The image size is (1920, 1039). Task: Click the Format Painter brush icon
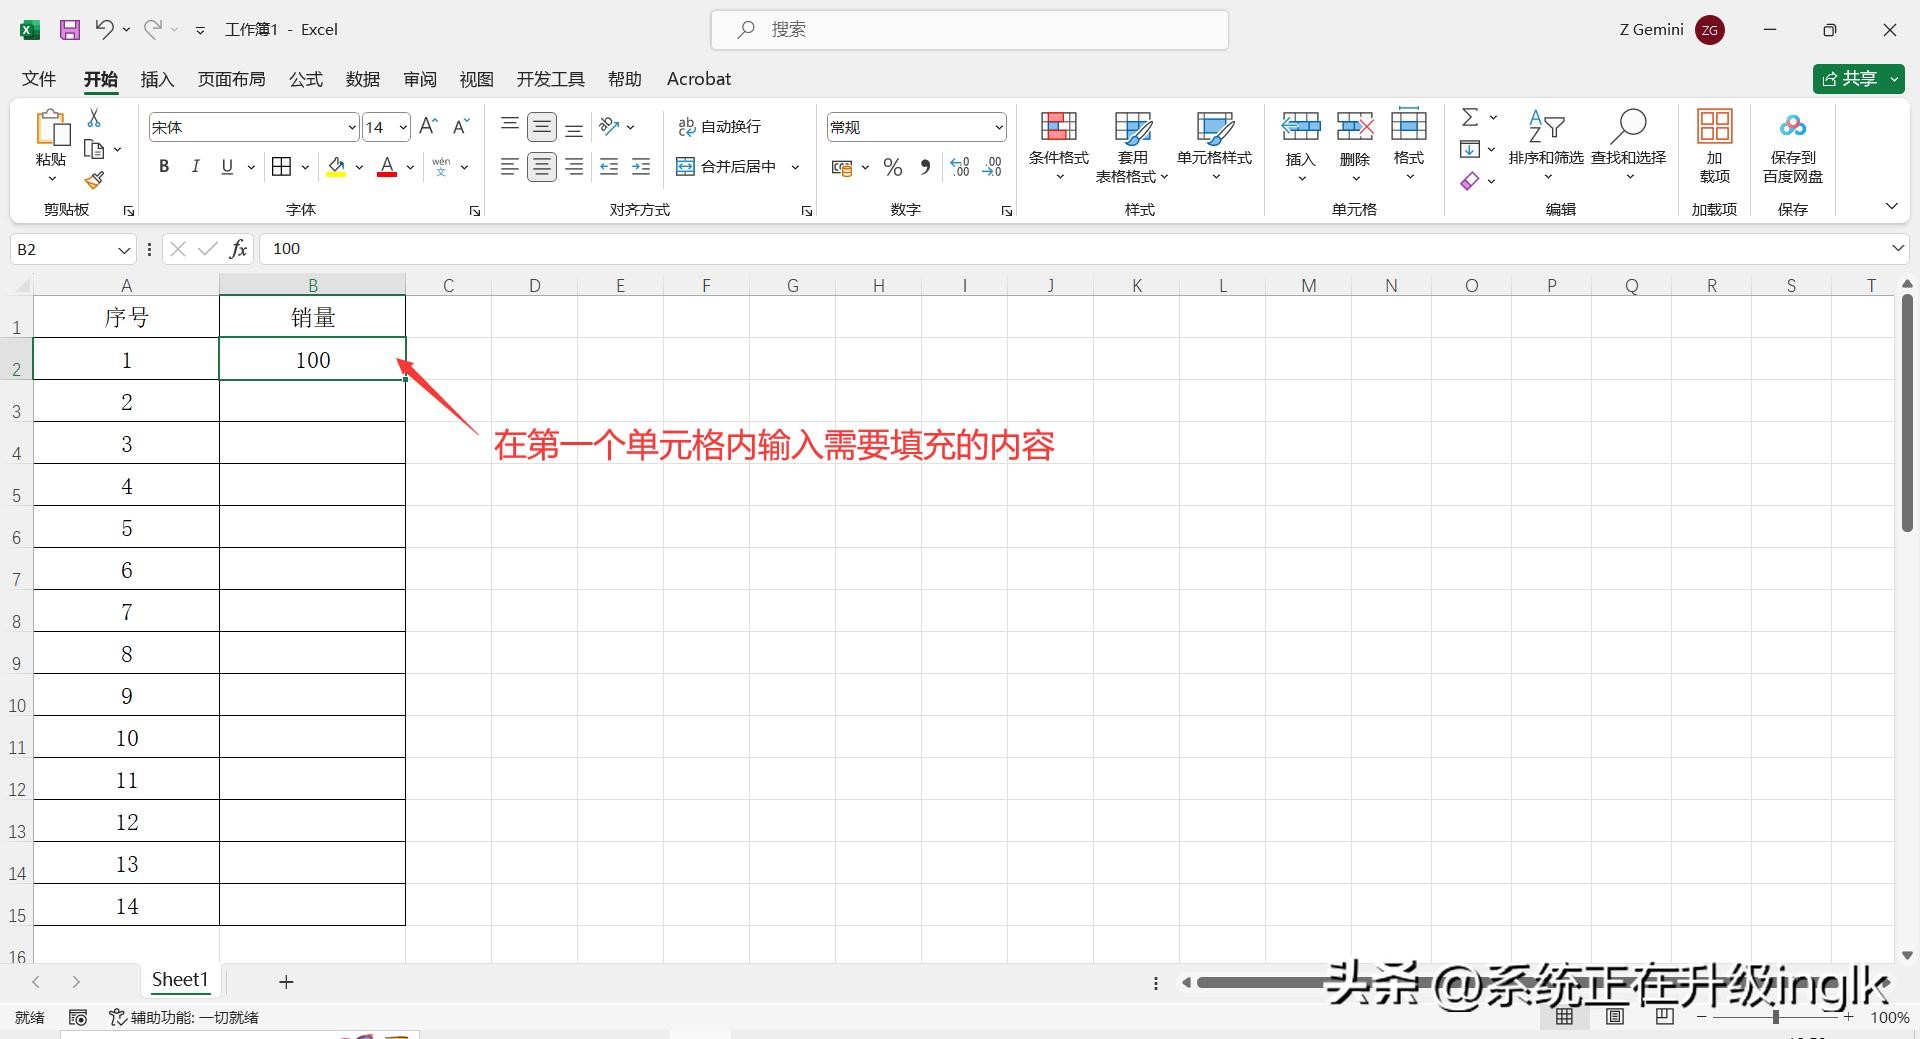click(94, 181)
